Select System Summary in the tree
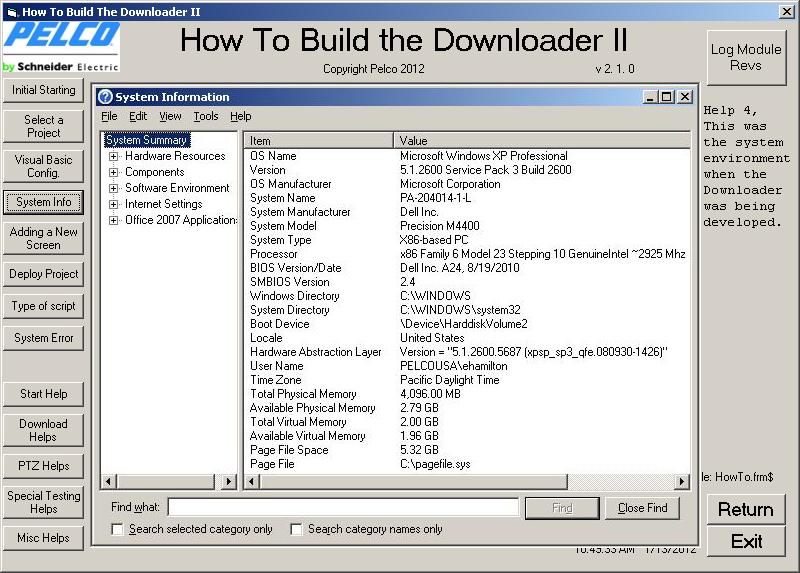This screenshot has height=573, width=800. point(146,140)
